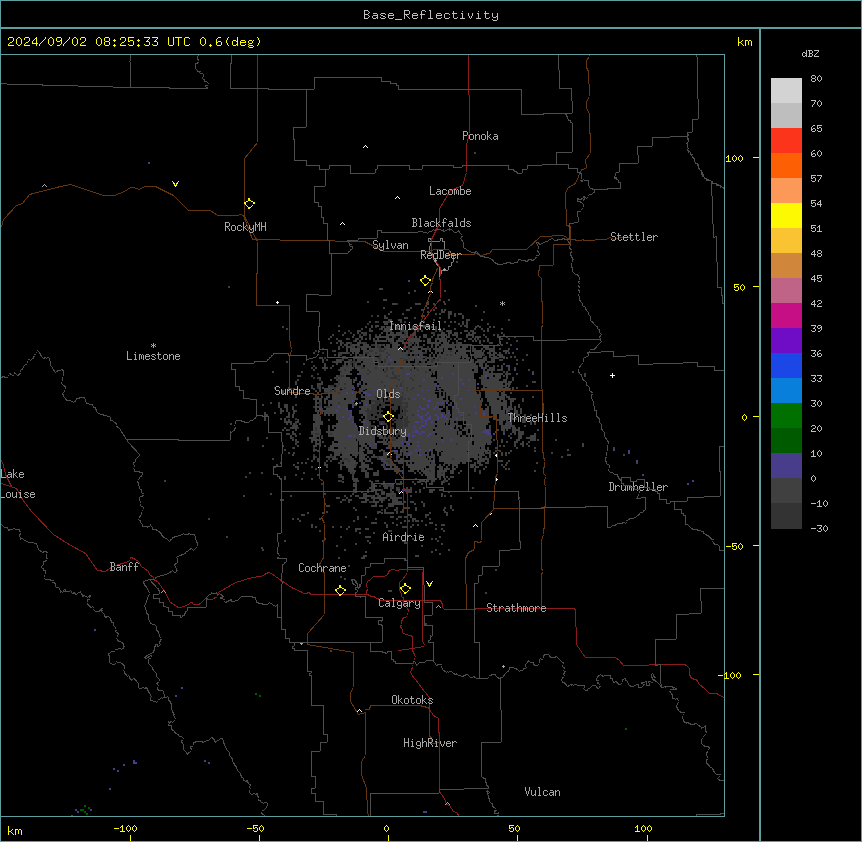Click the yellow V marker northwest of RockyMH
This screenshot has height=842, width=862.
175,184
